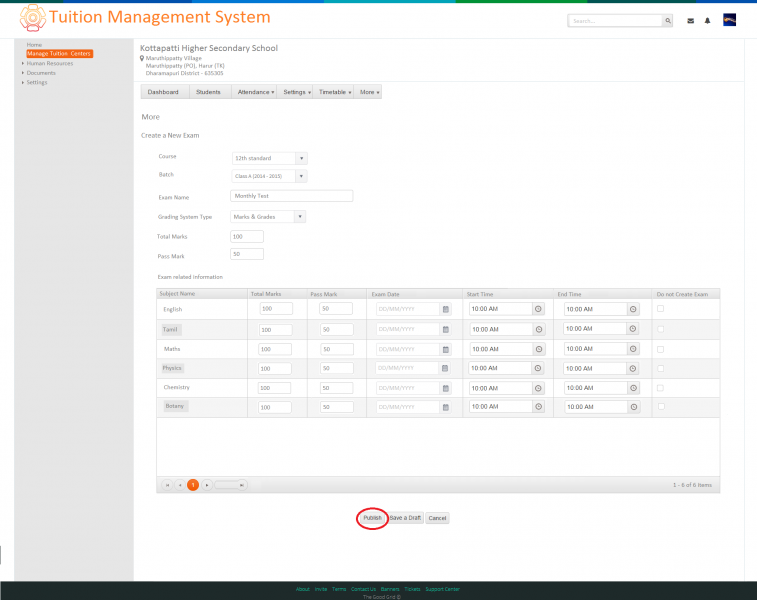
Task: Open clock picker for English end time
Action: [633, 309]
